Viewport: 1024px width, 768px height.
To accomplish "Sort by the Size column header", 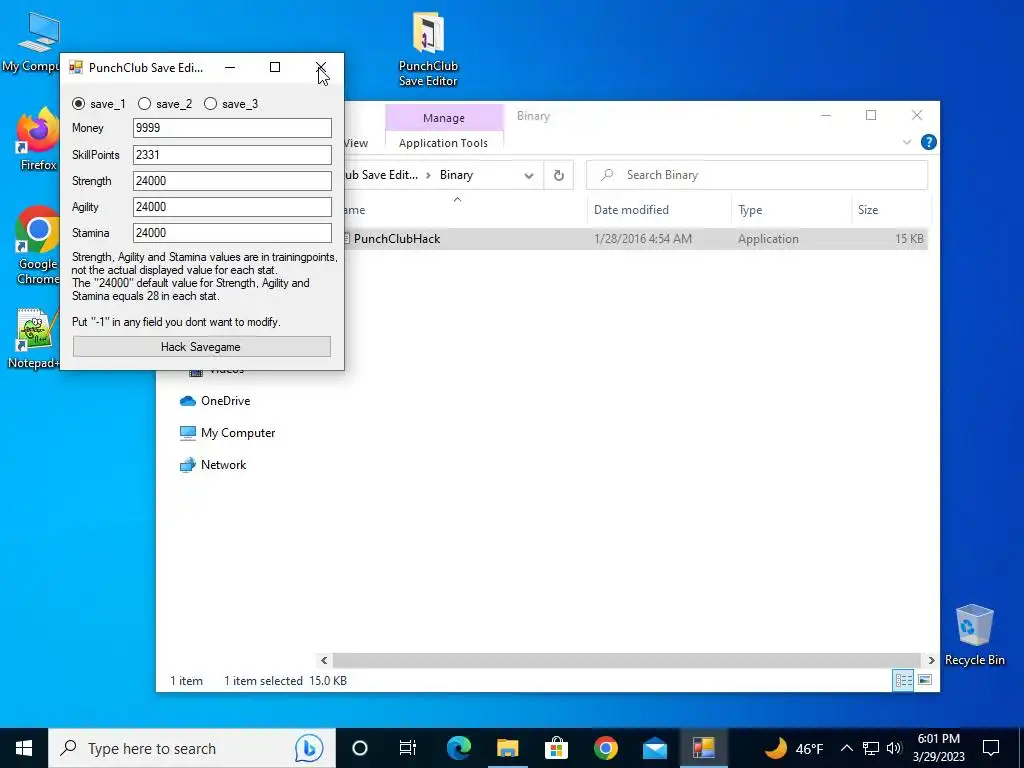I will click(890, 210).
